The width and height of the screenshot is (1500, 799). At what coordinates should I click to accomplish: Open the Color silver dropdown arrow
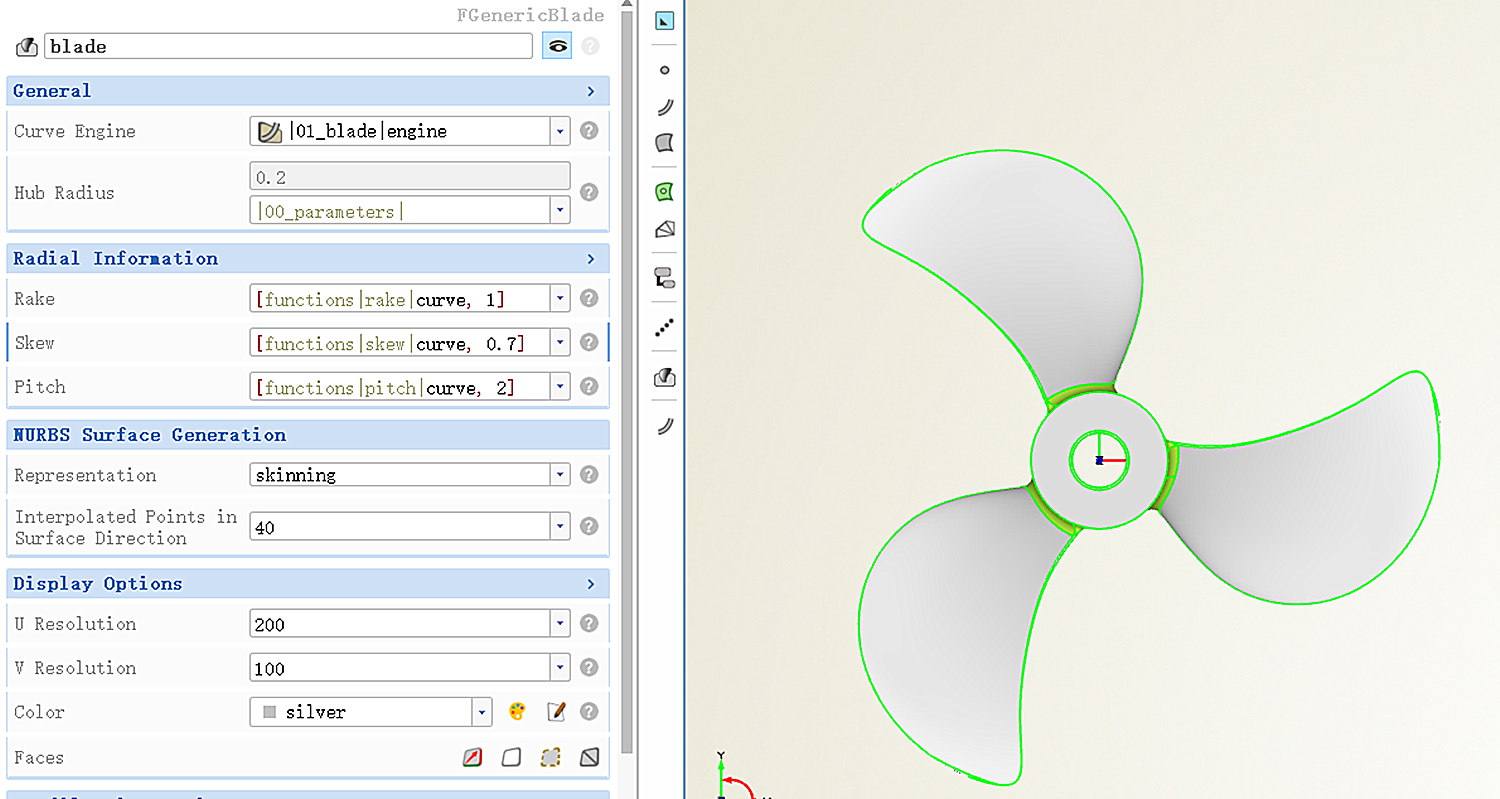click(x=482, y=712)
